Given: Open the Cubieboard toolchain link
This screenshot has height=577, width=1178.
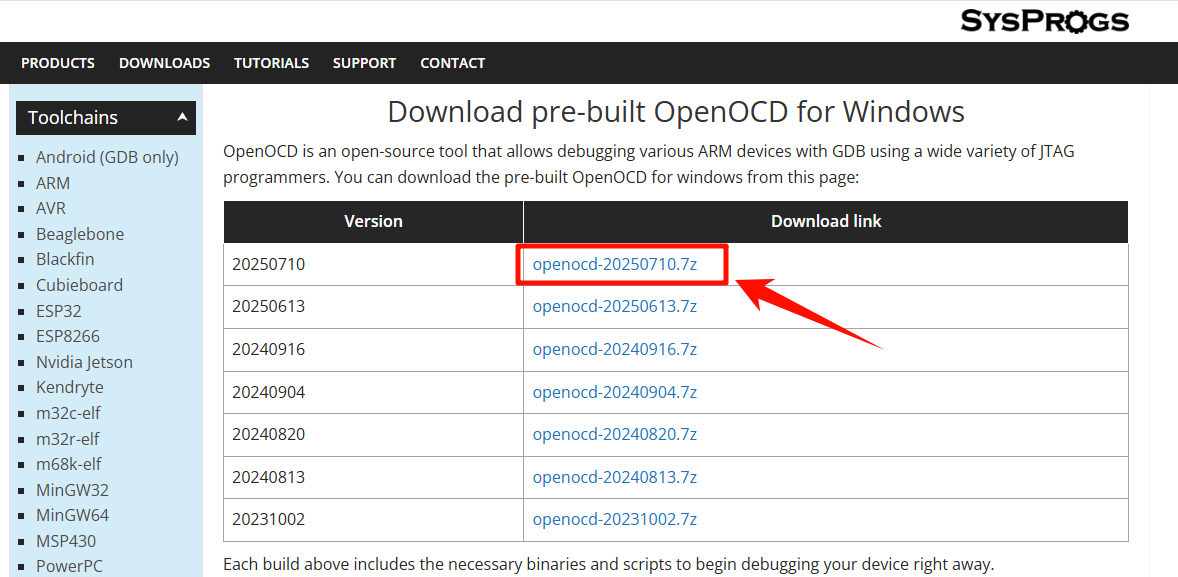Looking at the screenshot, I should click(80, 285).
